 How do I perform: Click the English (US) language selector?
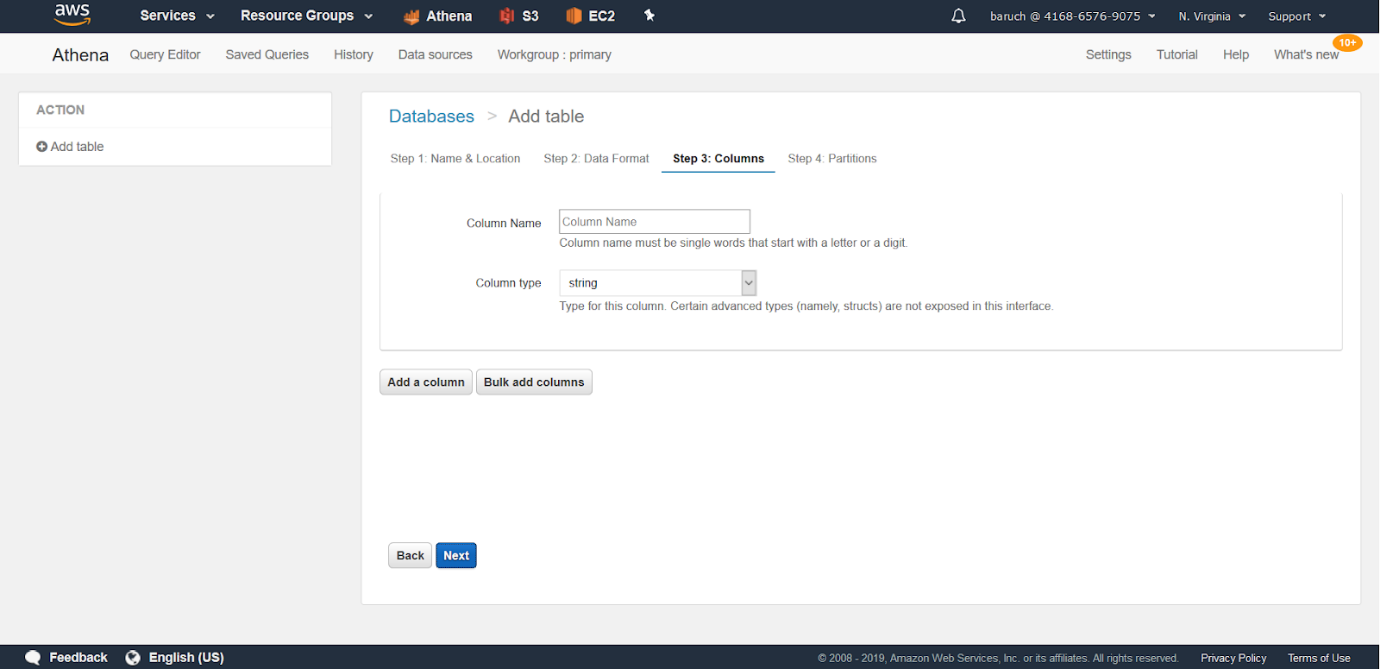click(x=186, y=657)
